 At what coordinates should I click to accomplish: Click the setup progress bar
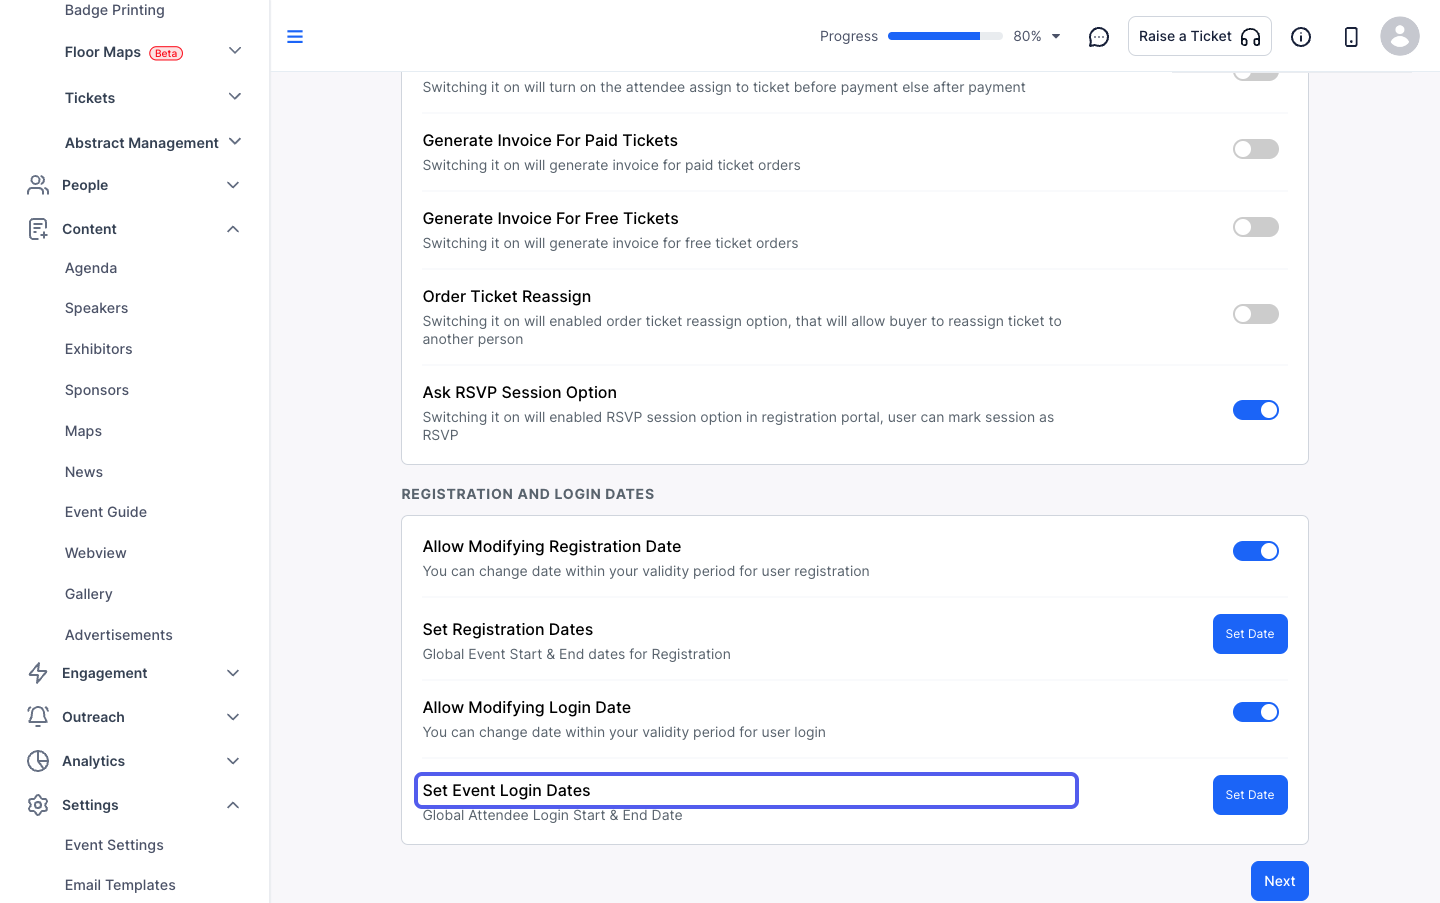(945, 36)
